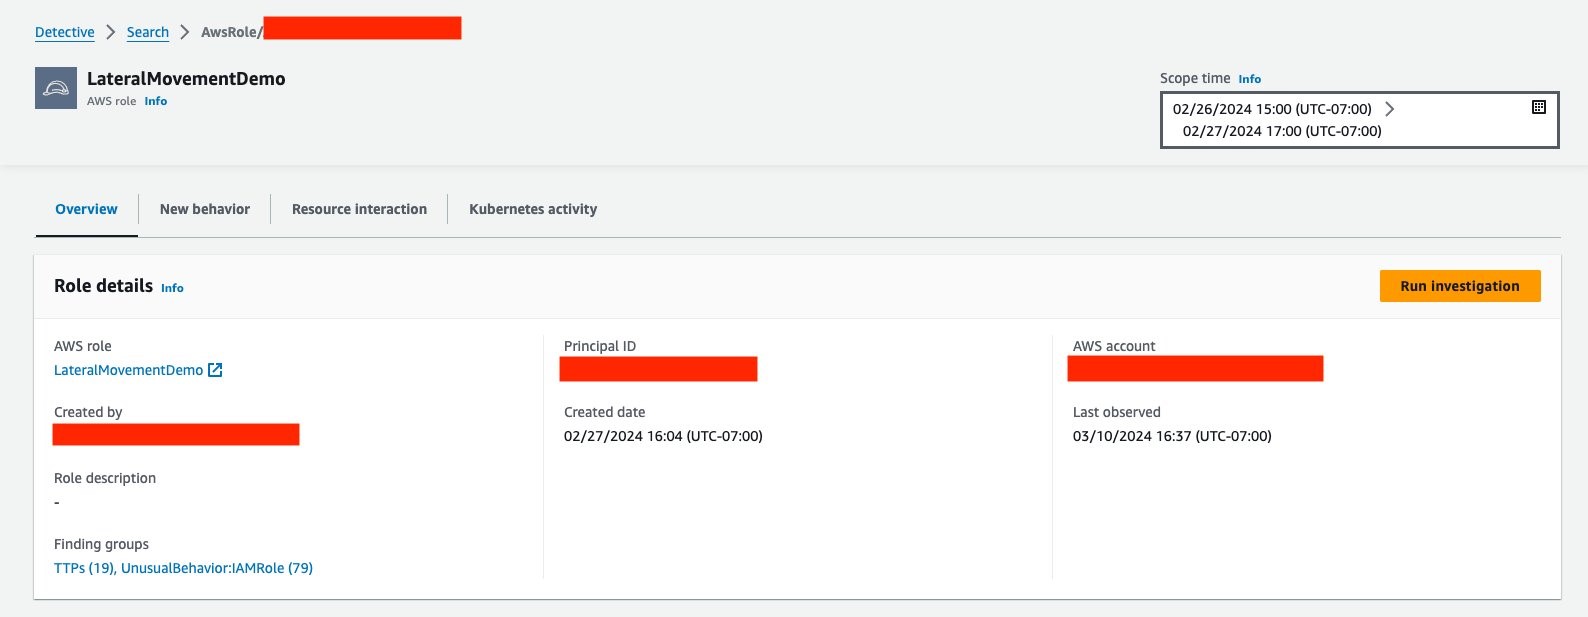Open UnusualBehavior:IAMRole (79) finding group

point(217,568)
